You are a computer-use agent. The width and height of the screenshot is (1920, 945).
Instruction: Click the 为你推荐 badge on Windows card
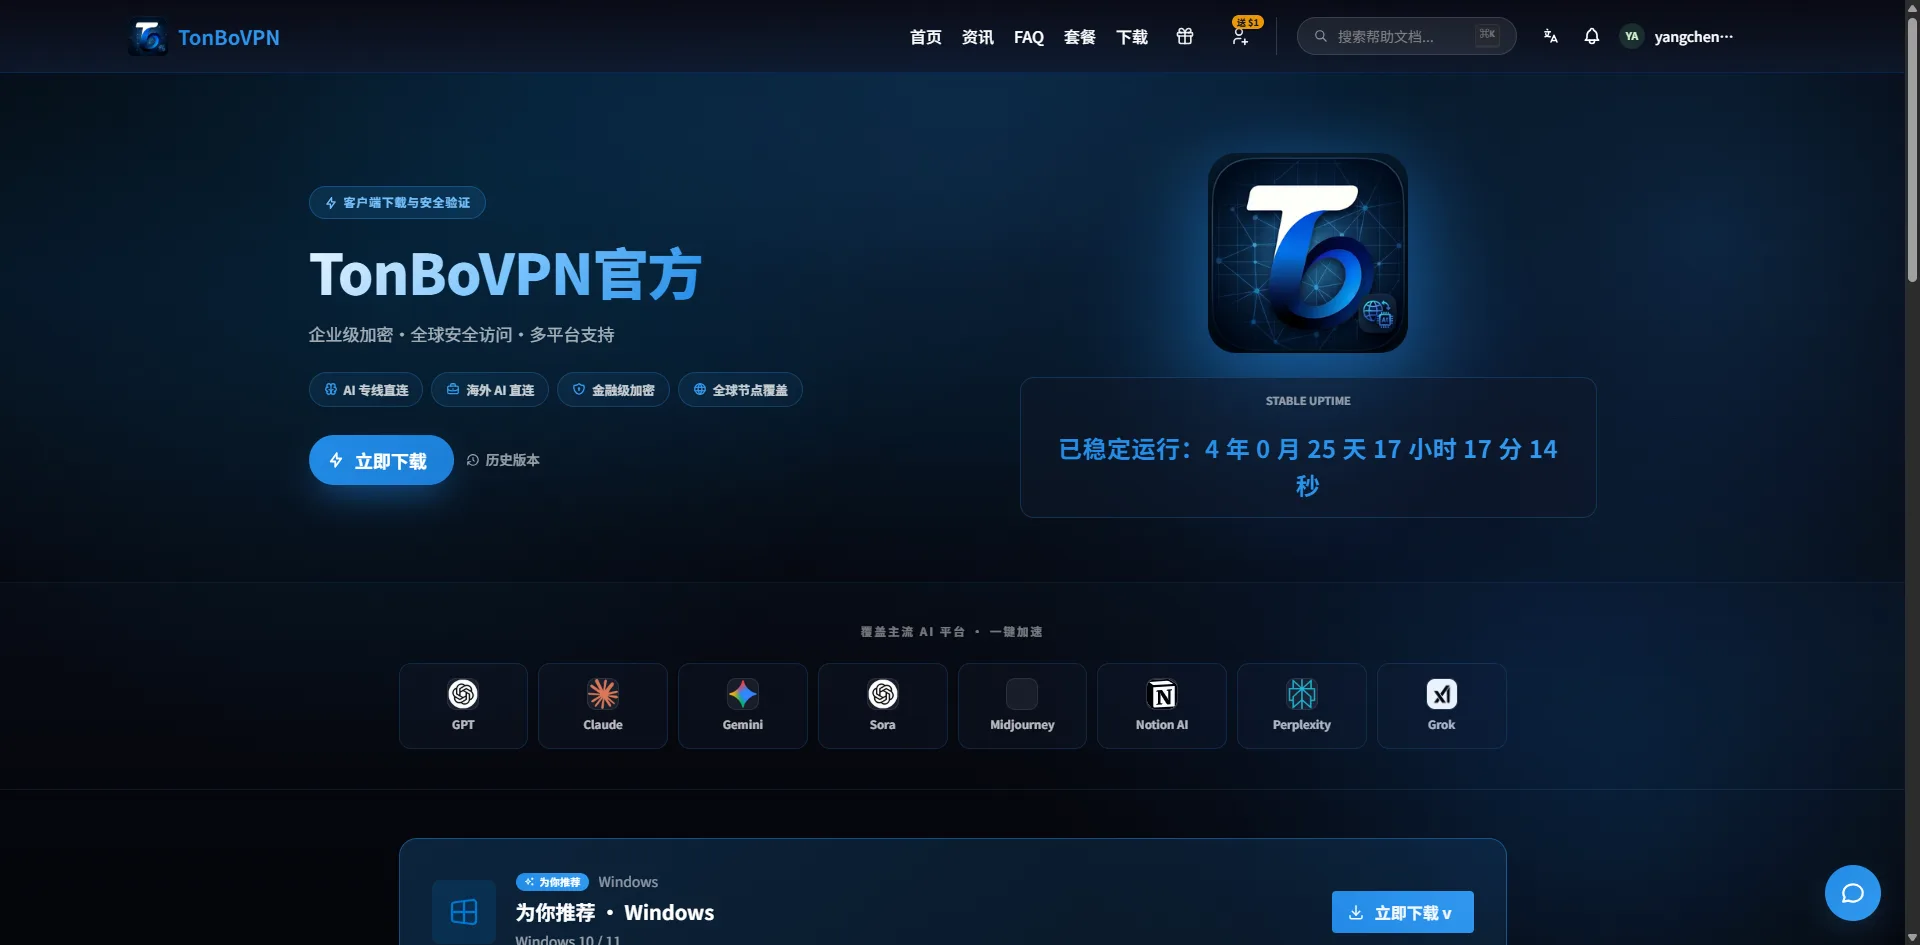pyautogui.click(x=553, y=882)
